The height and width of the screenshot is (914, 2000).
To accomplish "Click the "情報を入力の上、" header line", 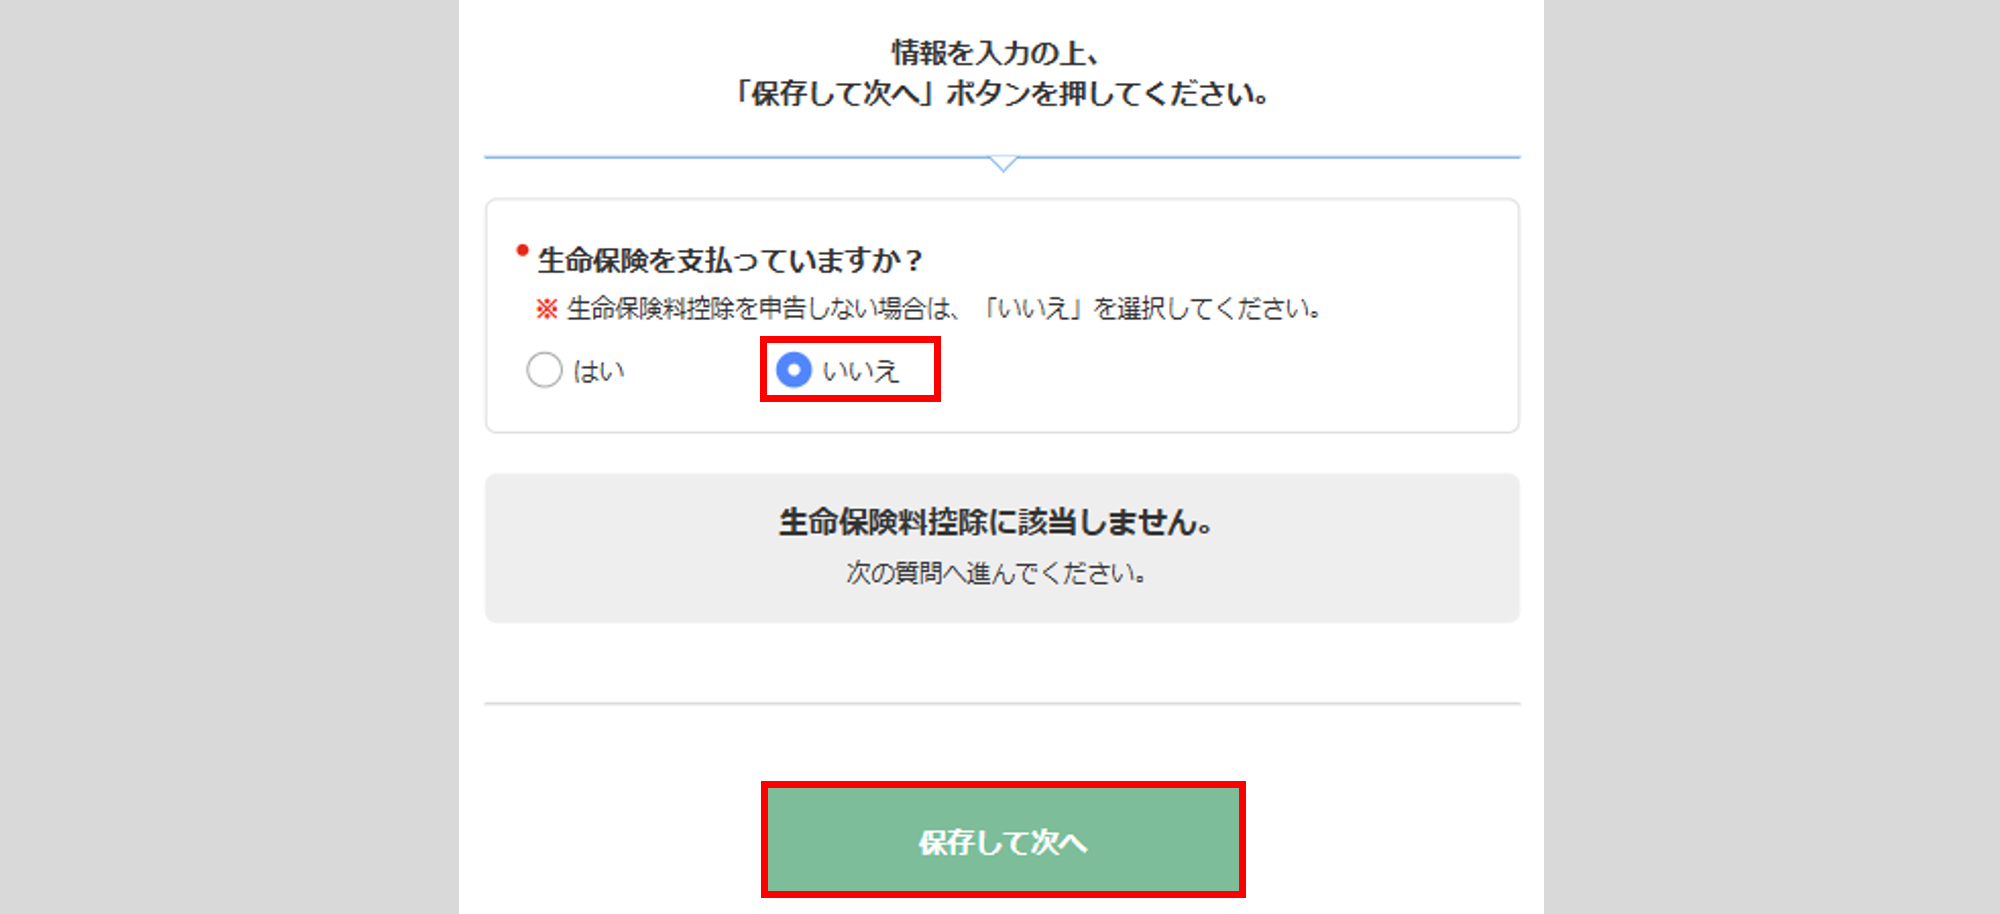I will click(996, 52).
